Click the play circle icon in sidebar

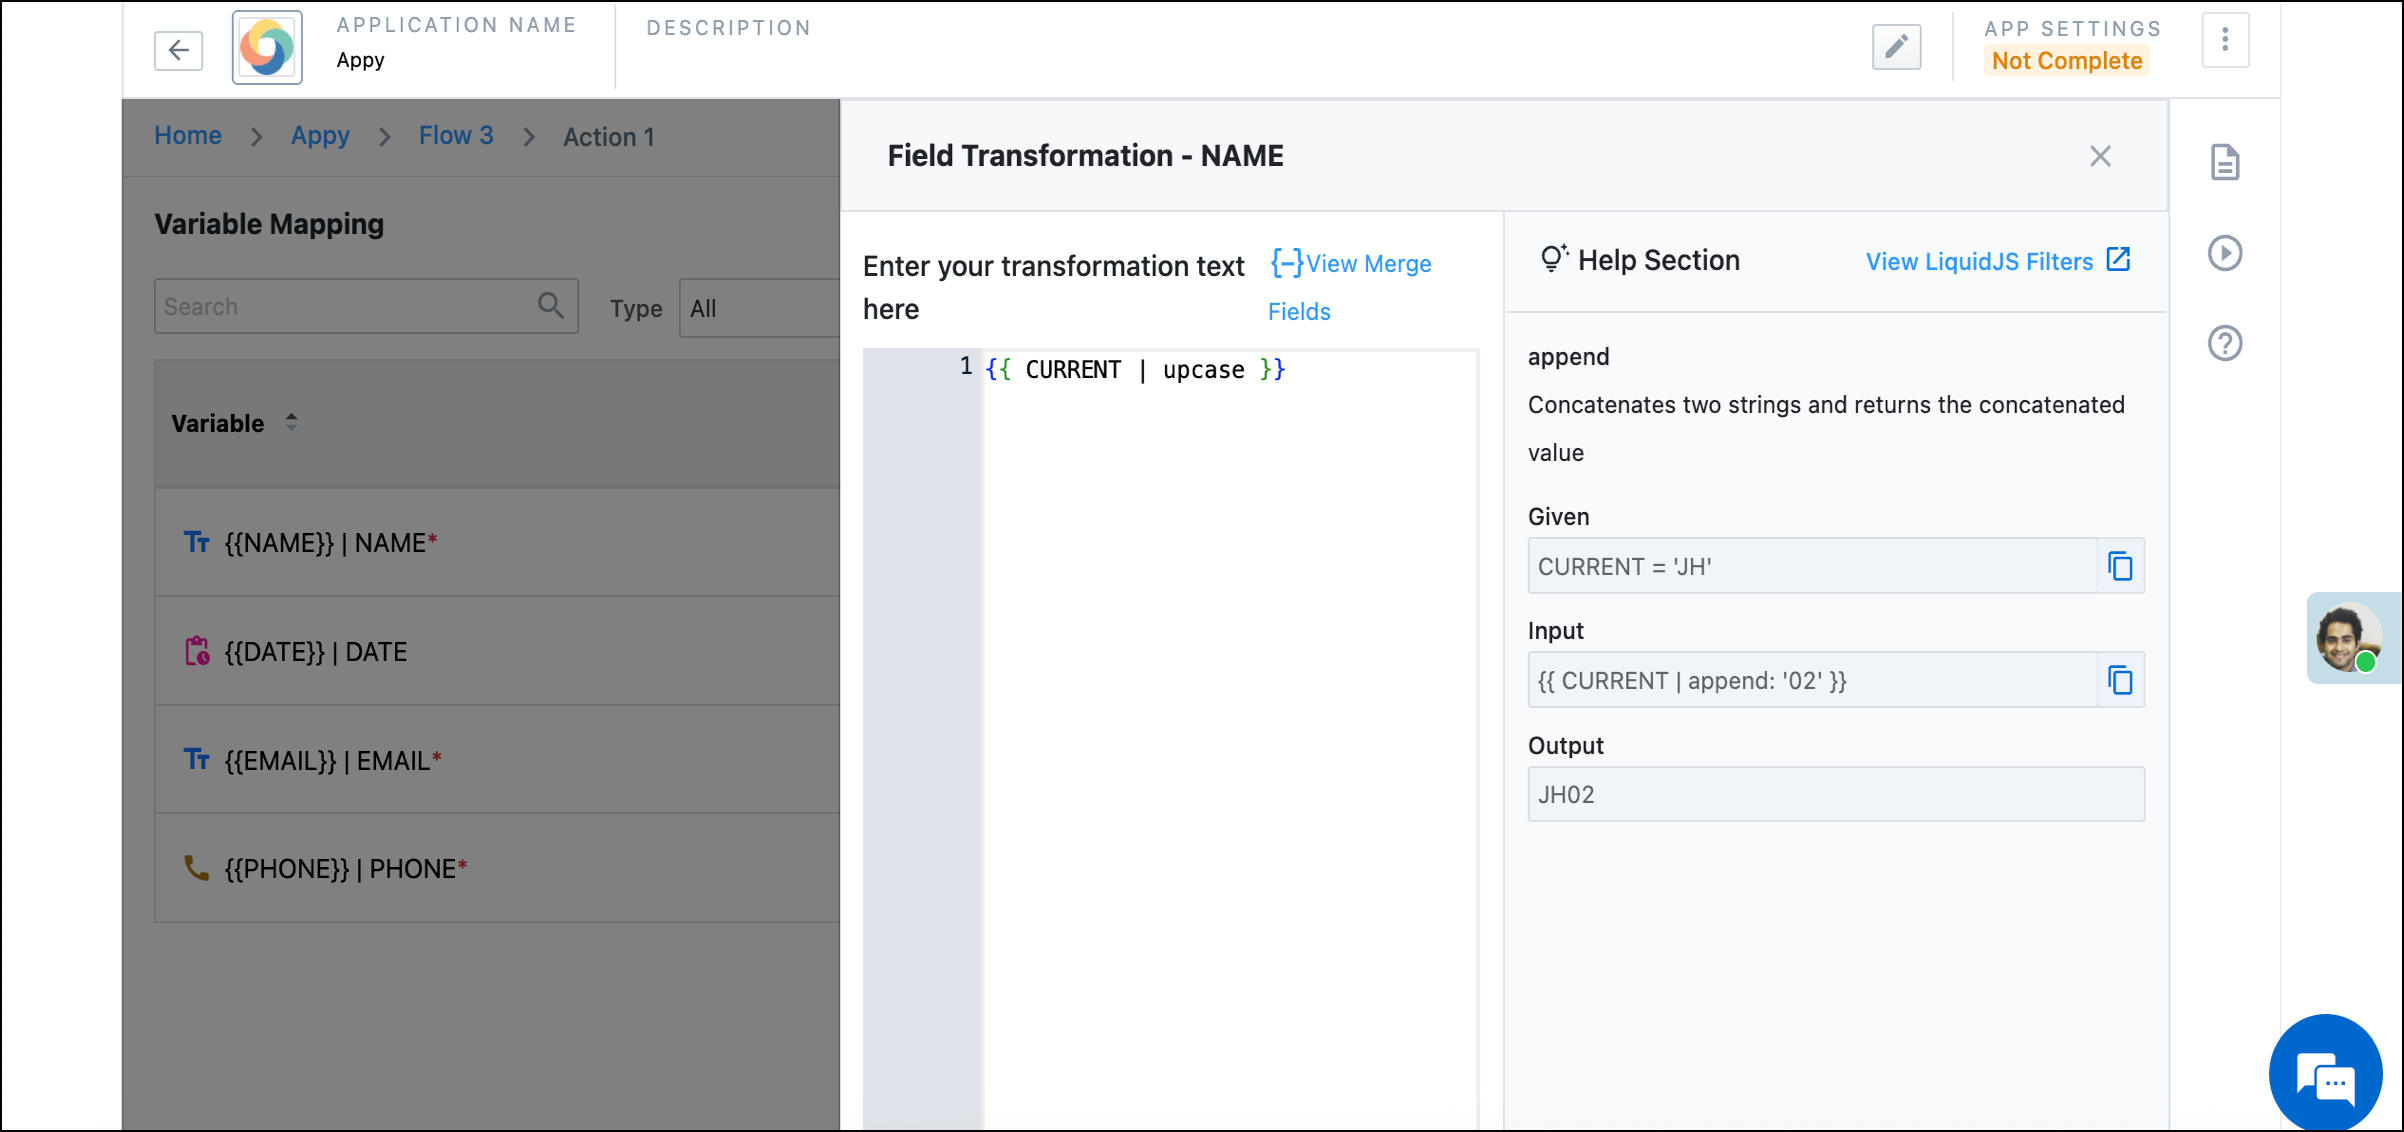point(2224,253)
